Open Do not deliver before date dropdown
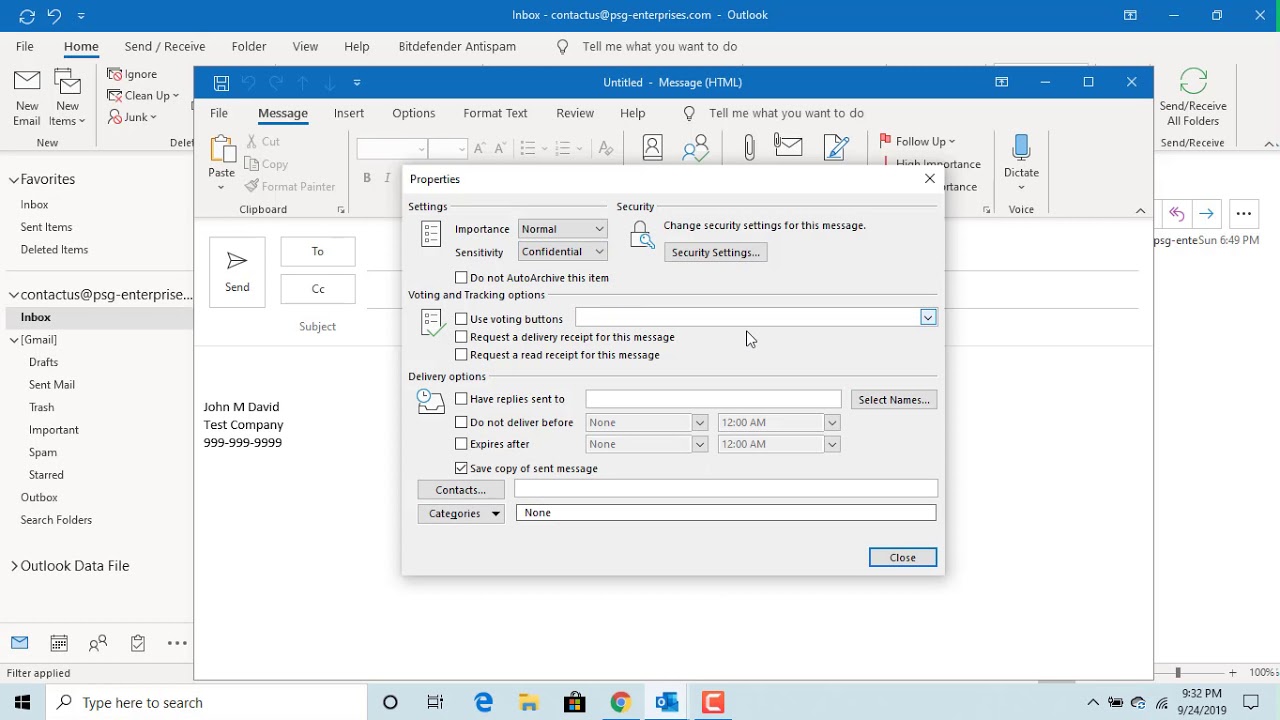Image resolution: width=1280 pixels, height=720 pixels. 700,423
